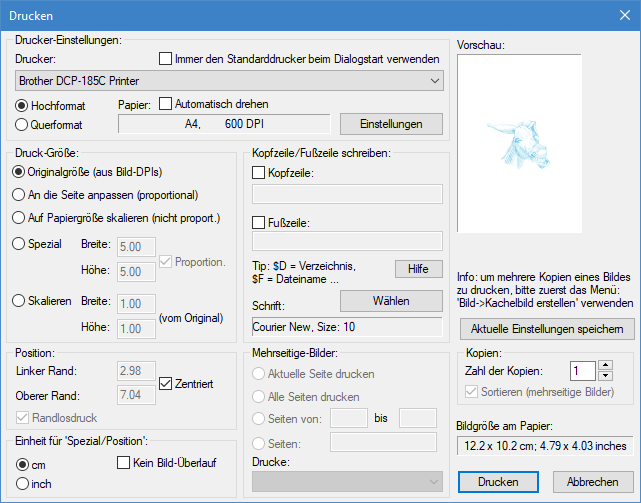Click the Kopfzeile text field
The width and height of the screenshot is (641, 503).
(347, 194)
